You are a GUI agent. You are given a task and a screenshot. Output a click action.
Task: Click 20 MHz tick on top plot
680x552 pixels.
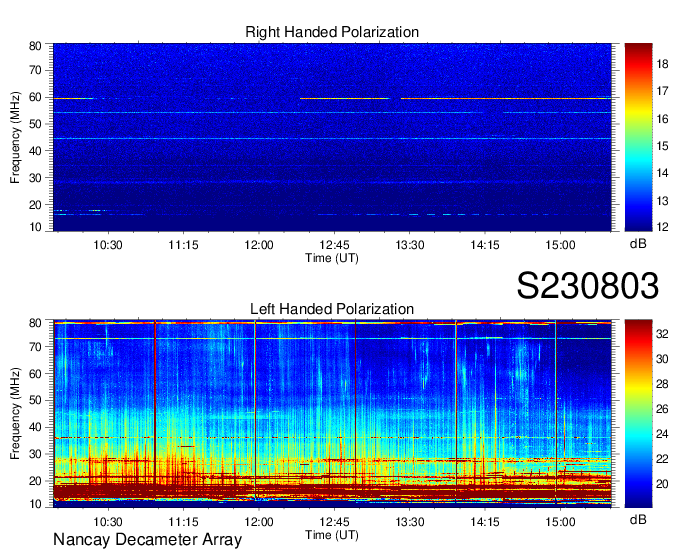coord(35,205)
